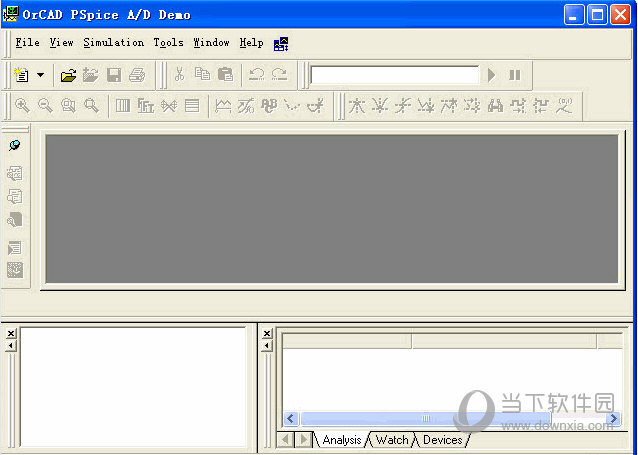This screenshot has height=455, width=638.
Task: Click the Zoom Fit magnifier icon
Action: (x=92, y=106)
